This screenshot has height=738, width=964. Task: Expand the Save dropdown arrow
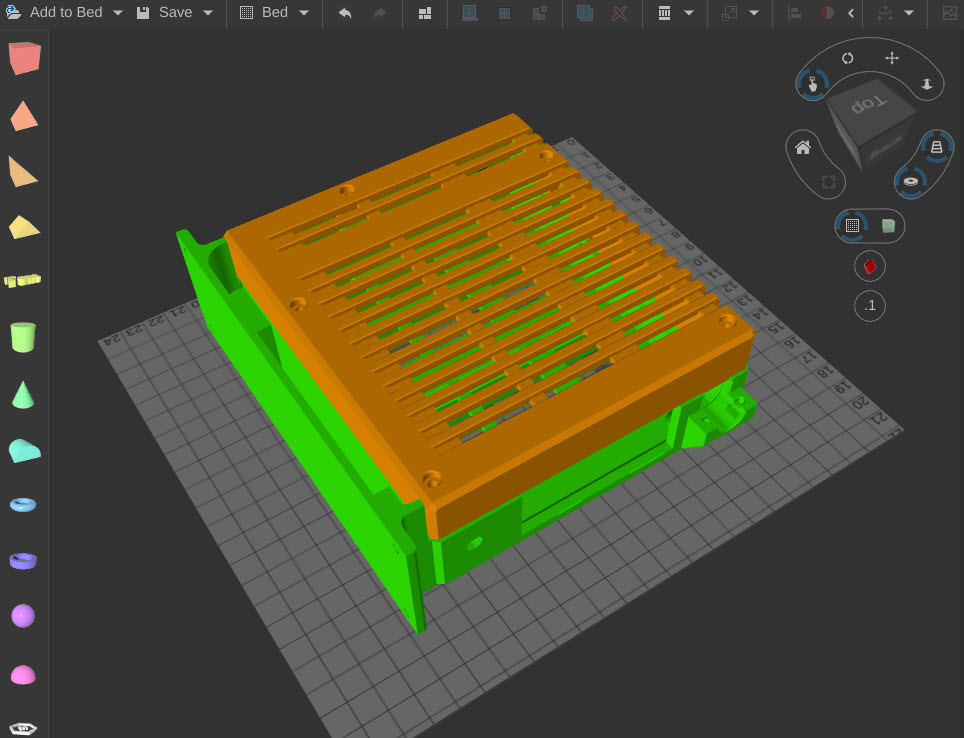click(x=208, y=13)
